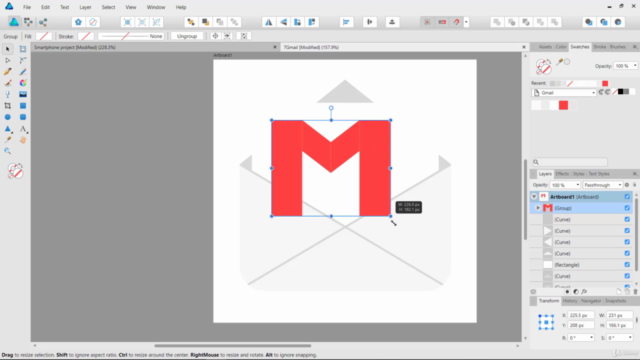Select the Vector Brush tool
Image resolution: width=640 pixels, height=360 pixels.
pyautogui.click(x=7, y=83)
